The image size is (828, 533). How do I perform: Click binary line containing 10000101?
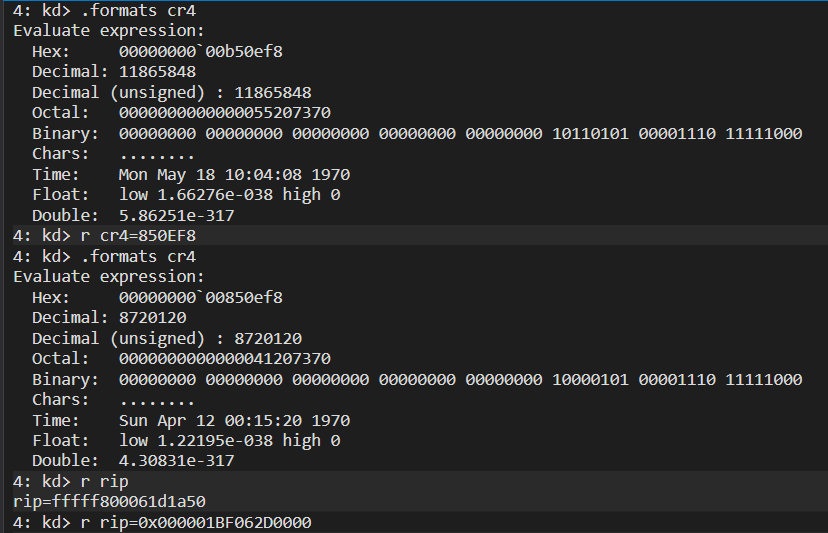460,380
